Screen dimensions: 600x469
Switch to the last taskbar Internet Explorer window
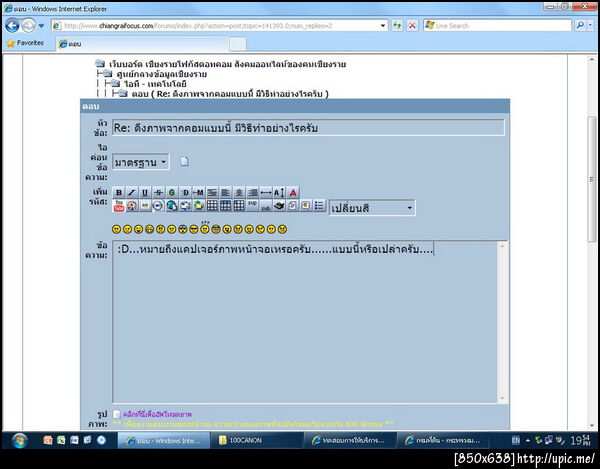coord(443,440)
